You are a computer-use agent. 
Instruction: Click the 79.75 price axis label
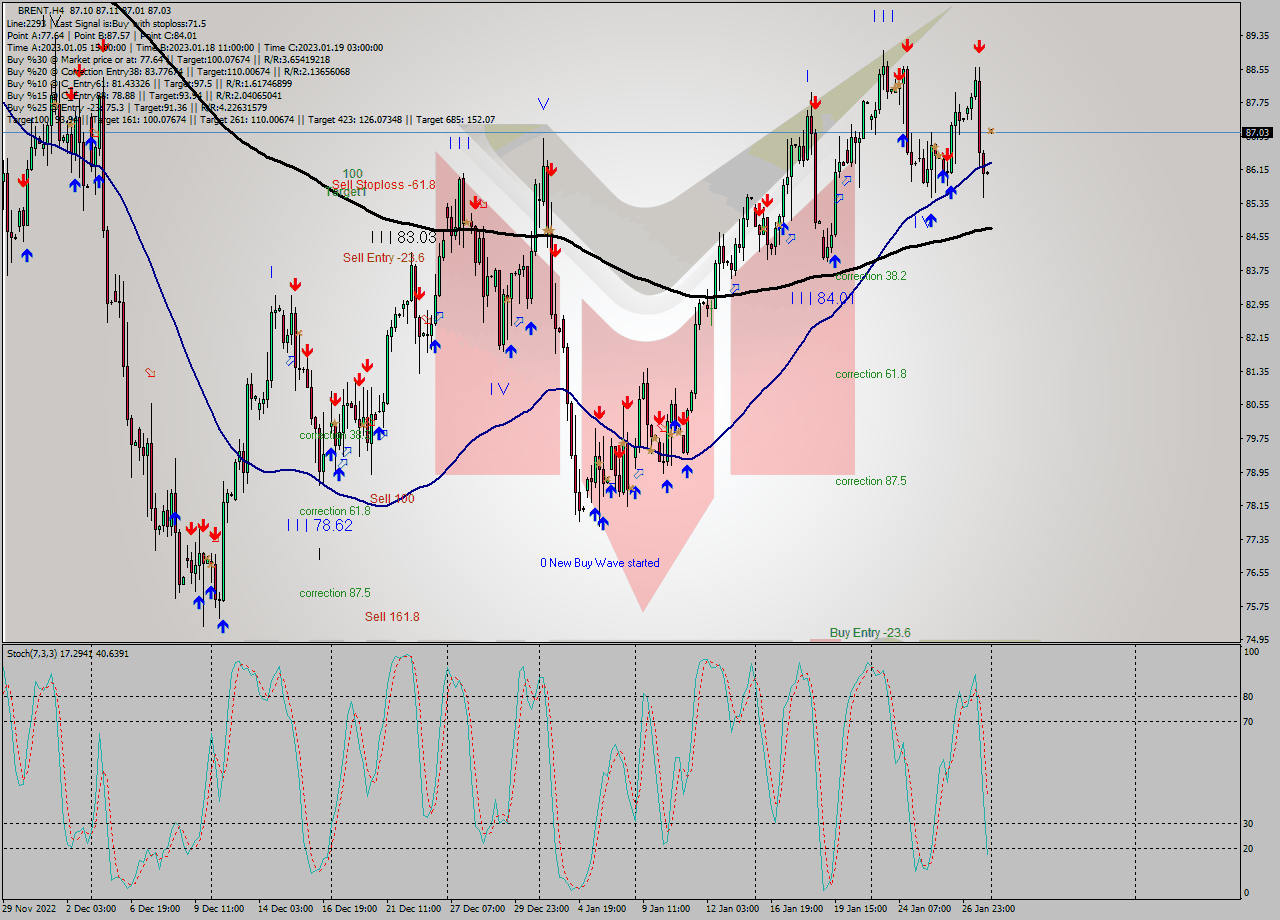coord(1258,439)
